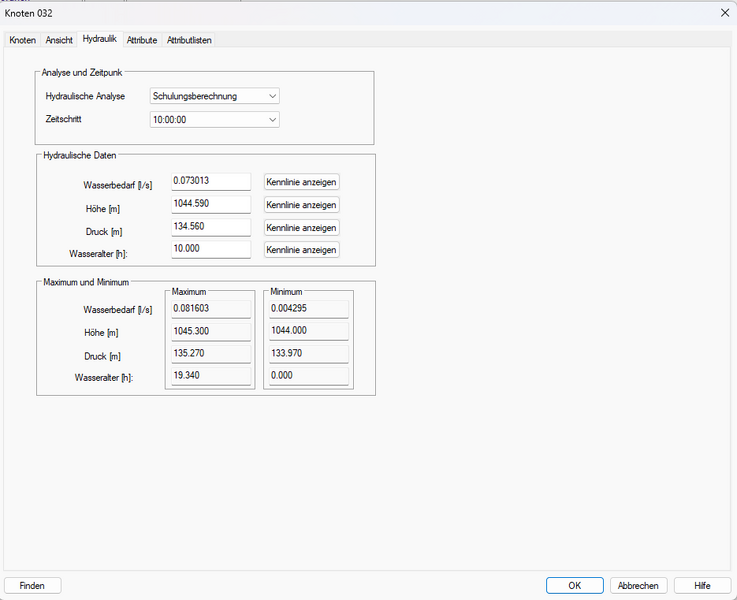Show Kennlinie for Höhe
This screenshot has width=737, height=600.
[x=301, y=205]
